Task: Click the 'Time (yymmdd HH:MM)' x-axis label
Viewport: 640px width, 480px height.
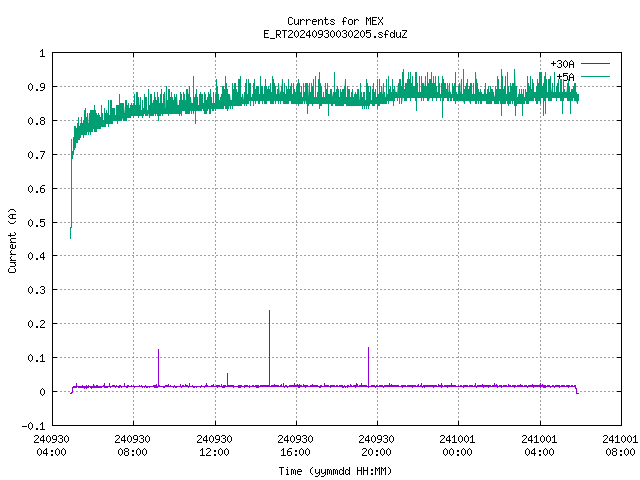Action: click(335, 471)
